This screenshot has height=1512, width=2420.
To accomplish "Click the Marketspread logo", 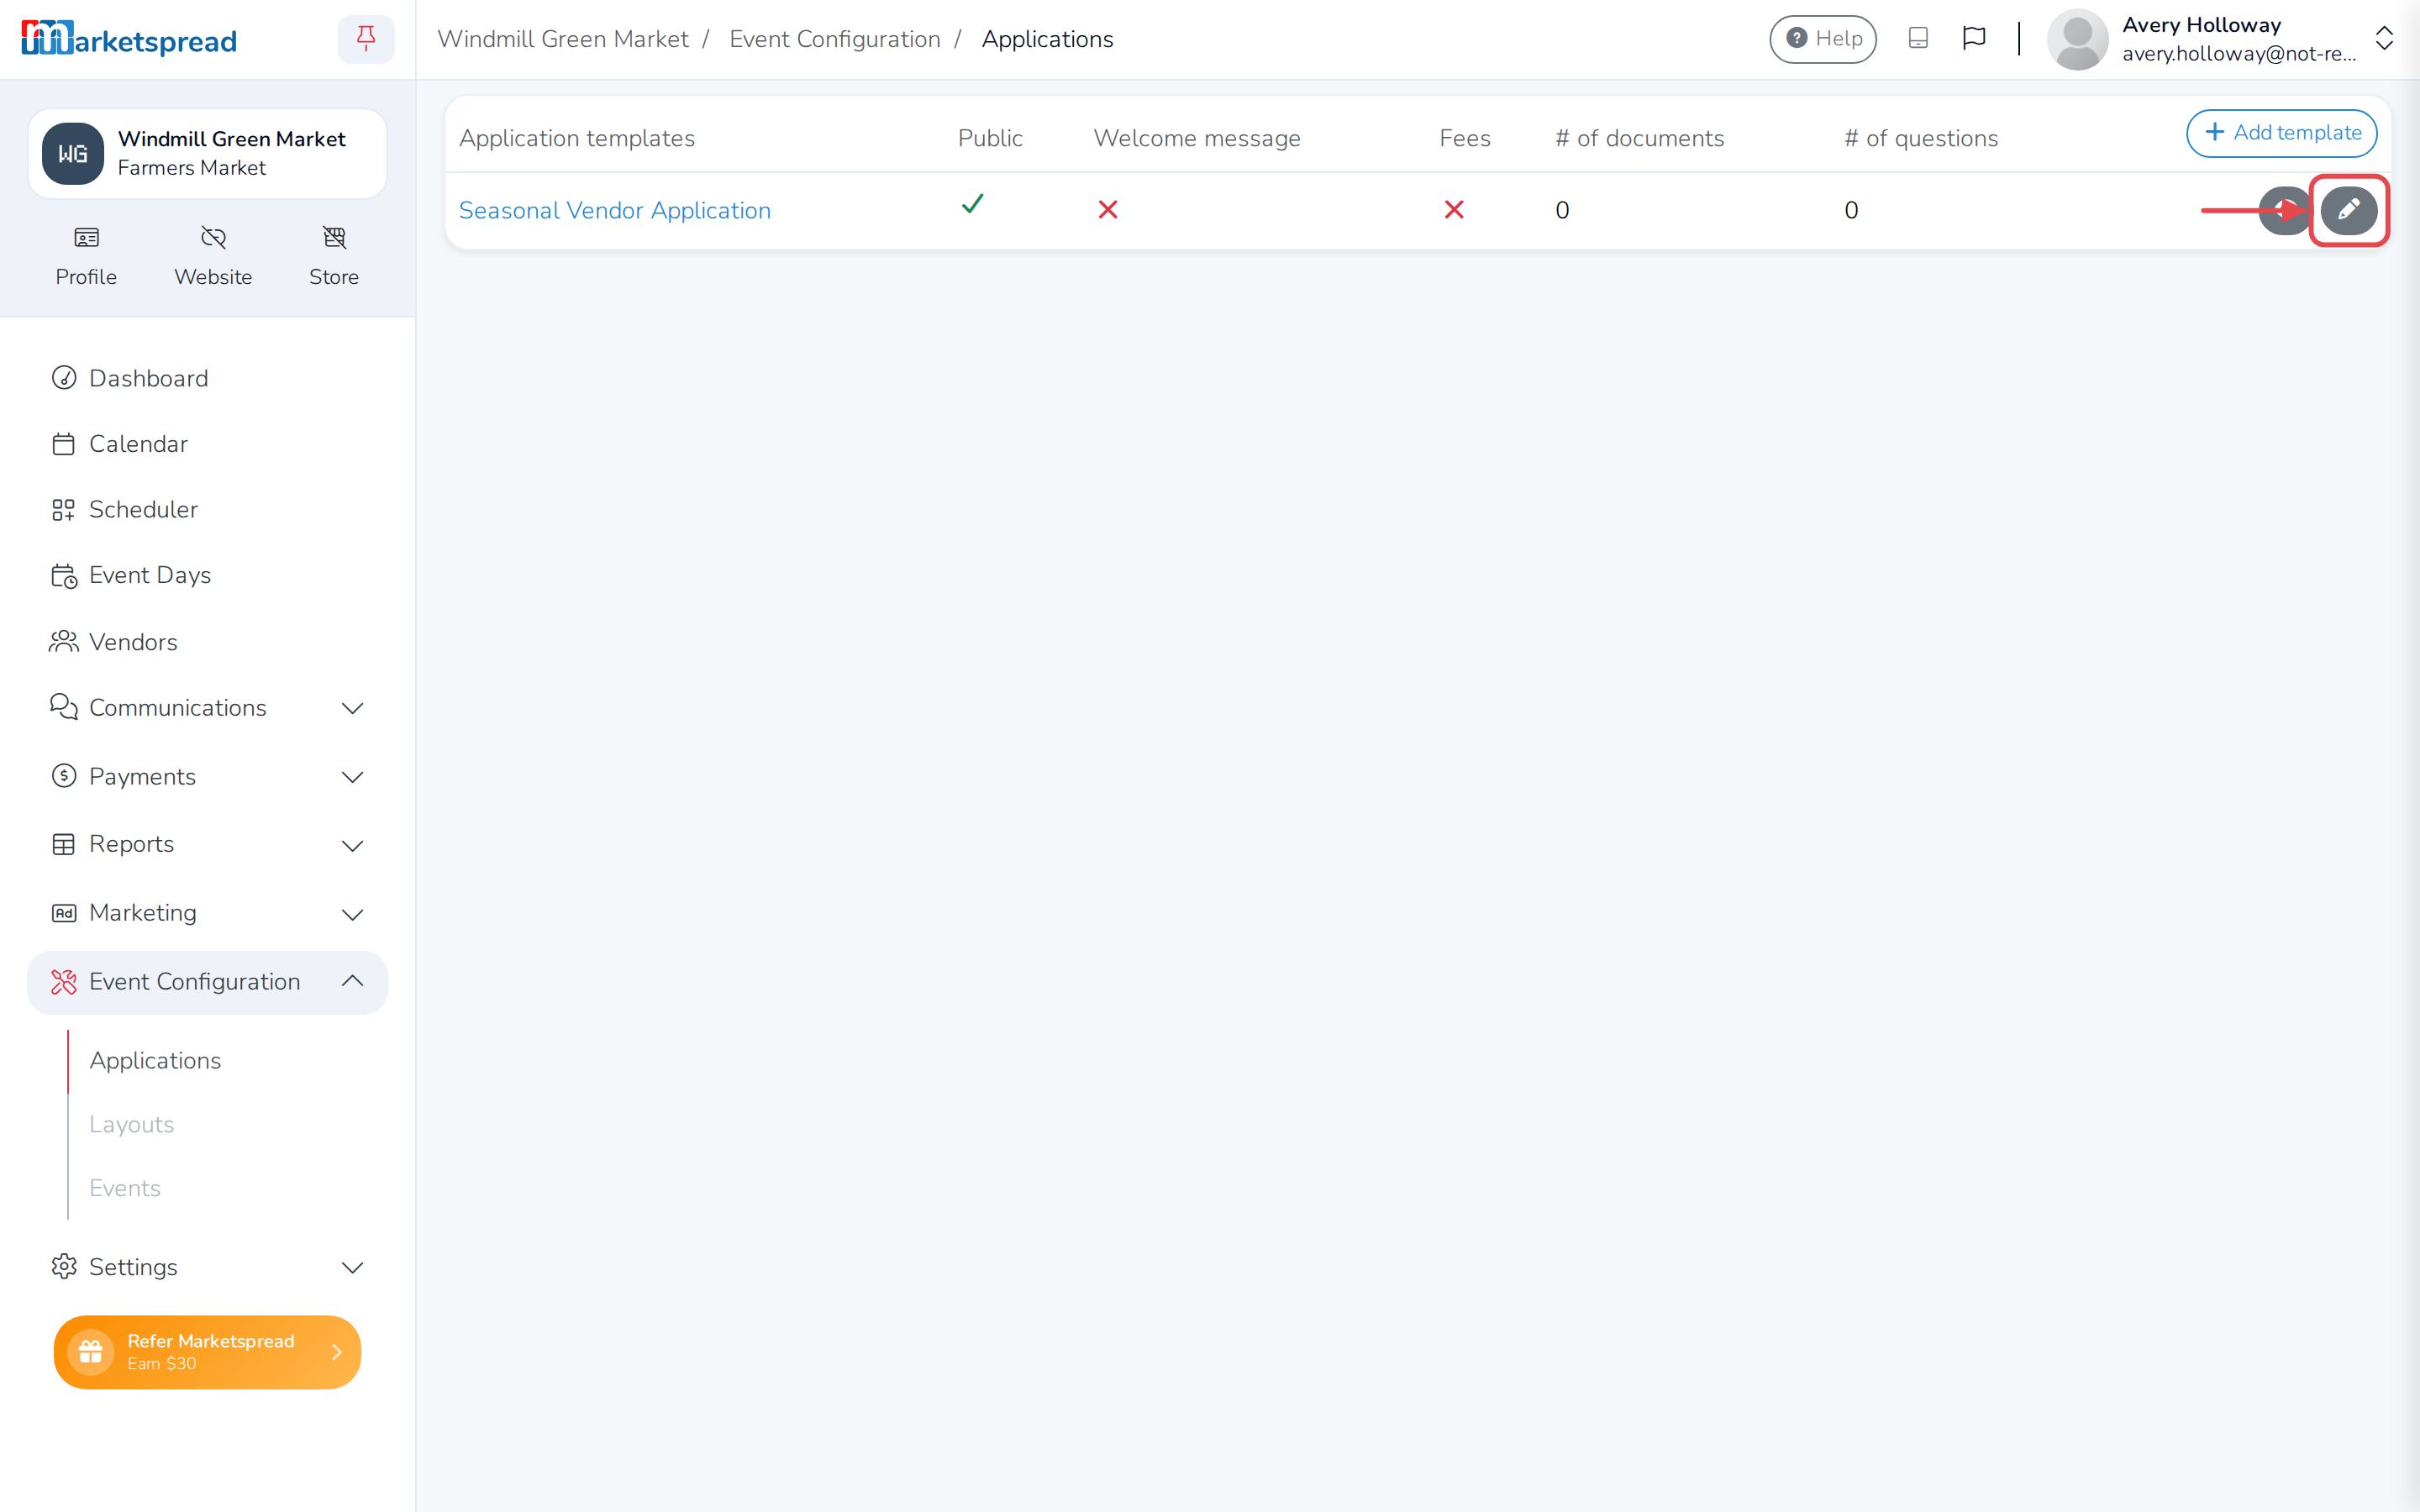I will (129, 39).
